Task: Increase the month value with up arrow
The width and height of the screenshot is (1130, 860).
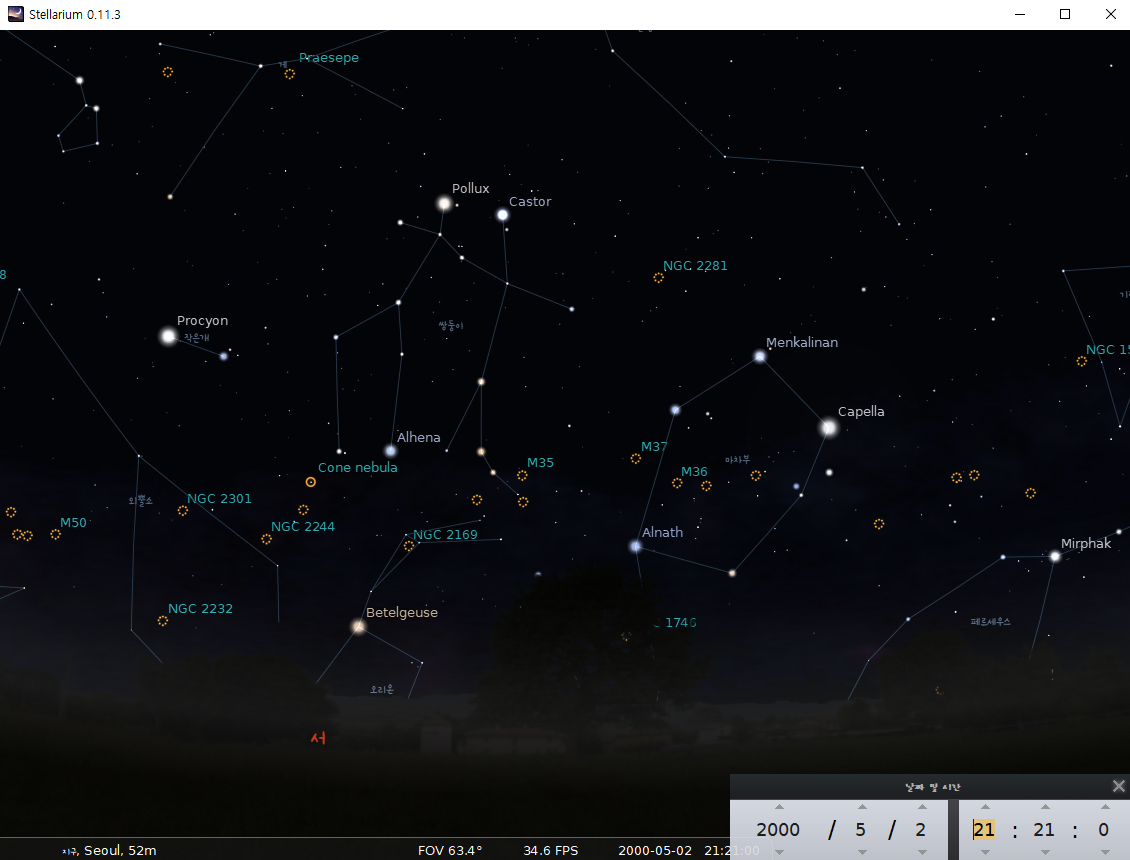Action: [863, 807]
